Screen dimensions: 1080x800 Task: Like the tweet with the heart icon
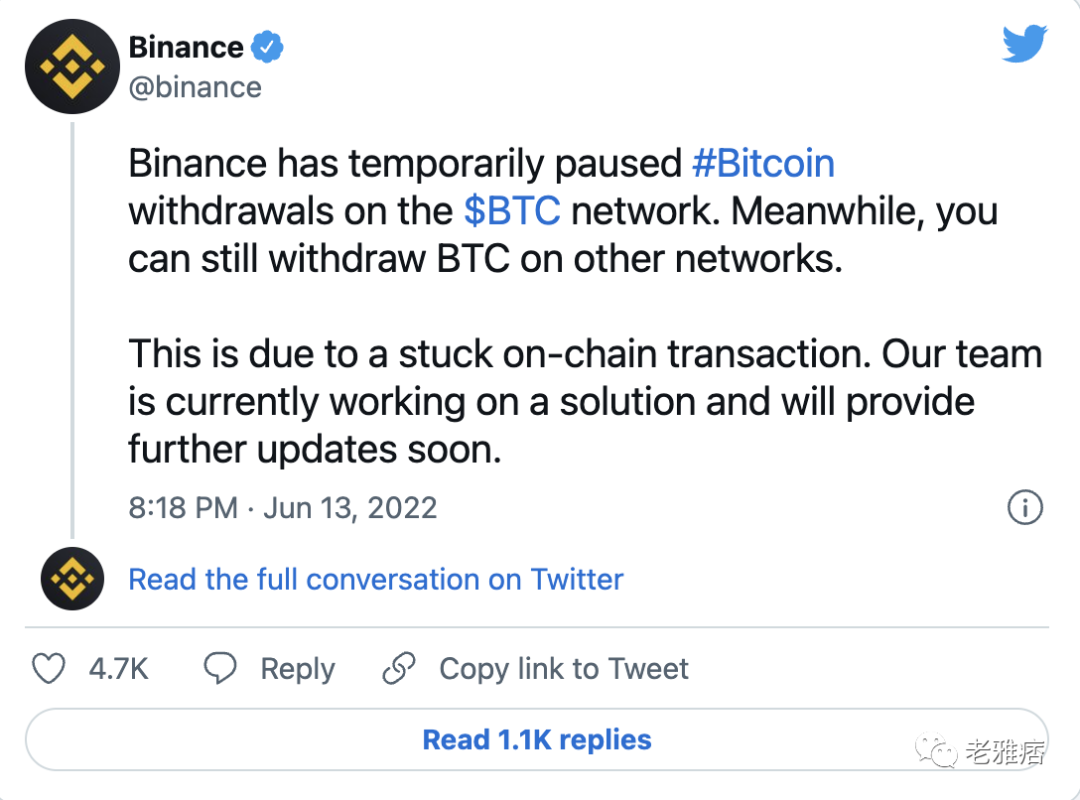(x=49, y=669)
